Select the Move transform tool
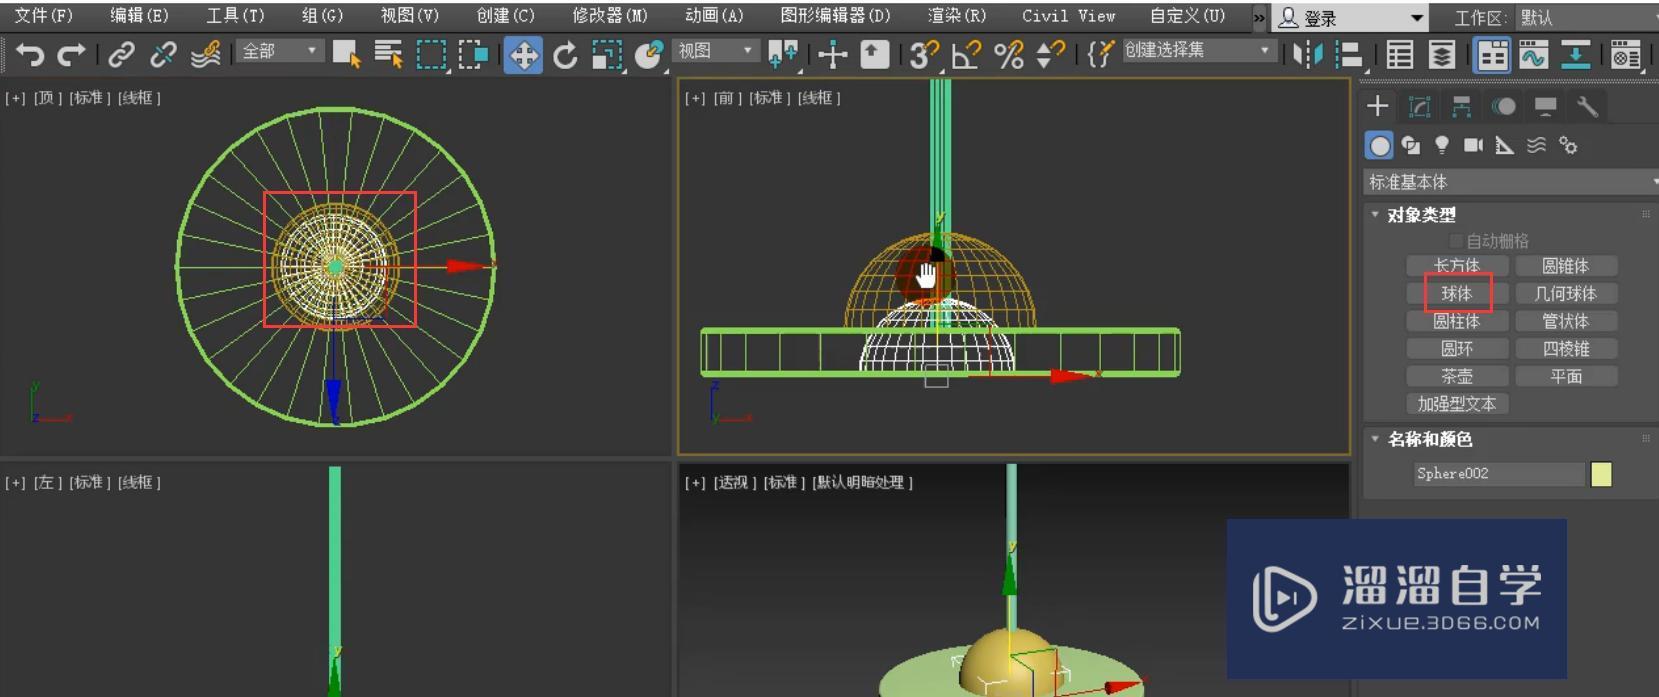This screenshot has width=1659, height=697. click(x=522, y=54)
